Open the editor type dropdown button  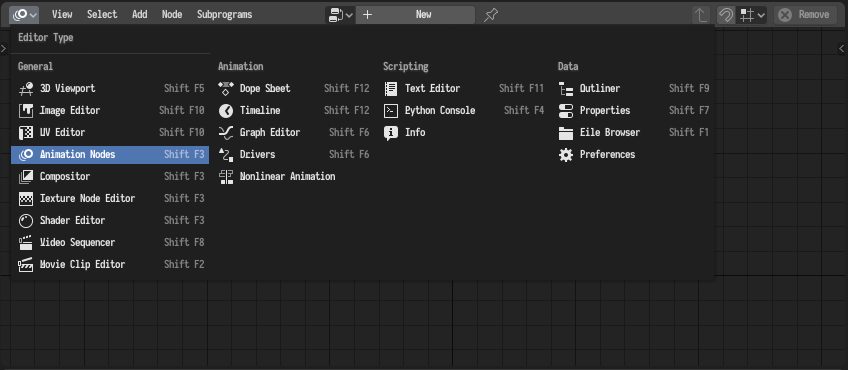tap(25, 15)
